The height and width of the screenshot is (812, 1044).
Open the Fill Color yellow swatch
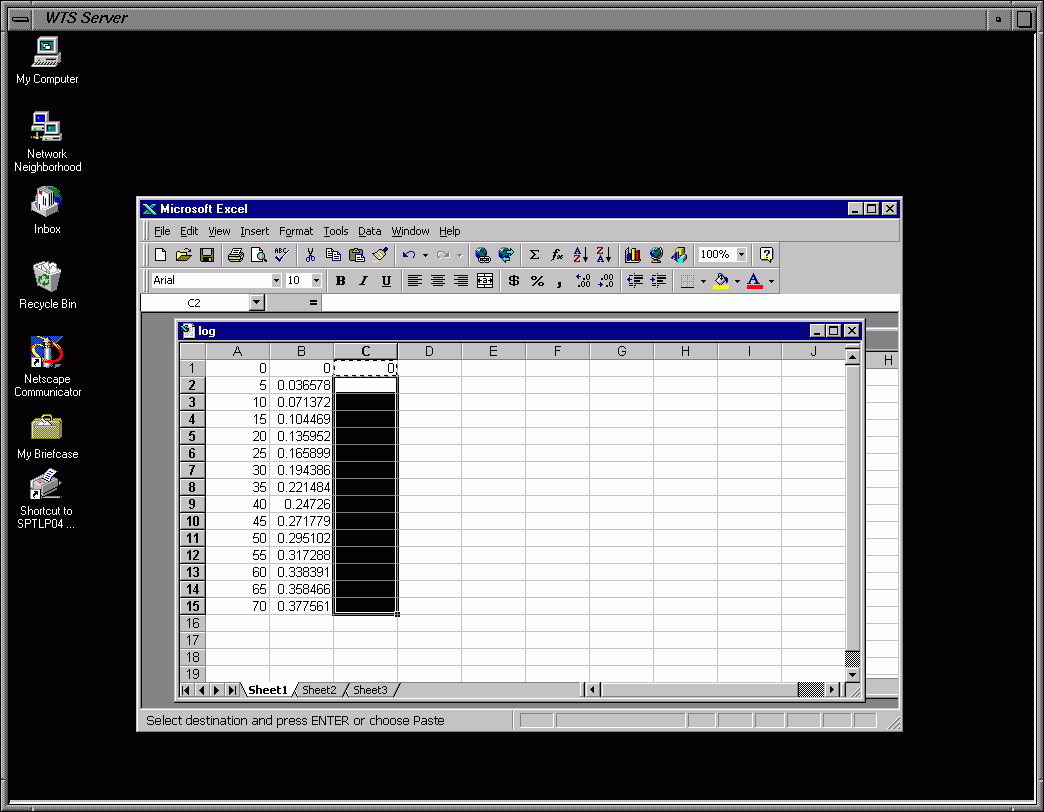point(722,281)
